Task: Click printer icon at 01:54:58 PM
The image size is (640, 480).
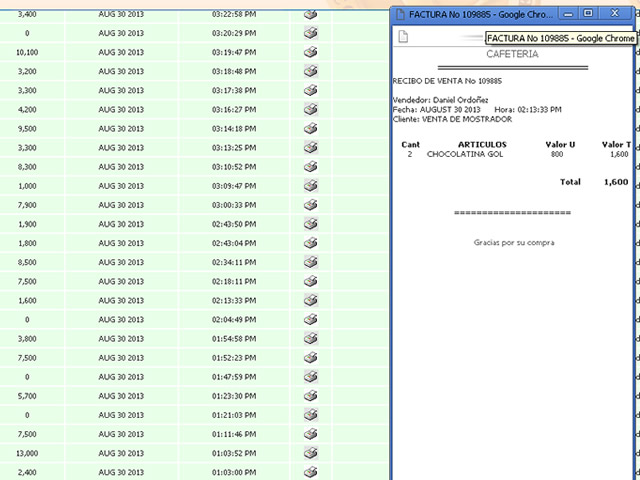Action: pyautogui.click(x=311, y=338)
